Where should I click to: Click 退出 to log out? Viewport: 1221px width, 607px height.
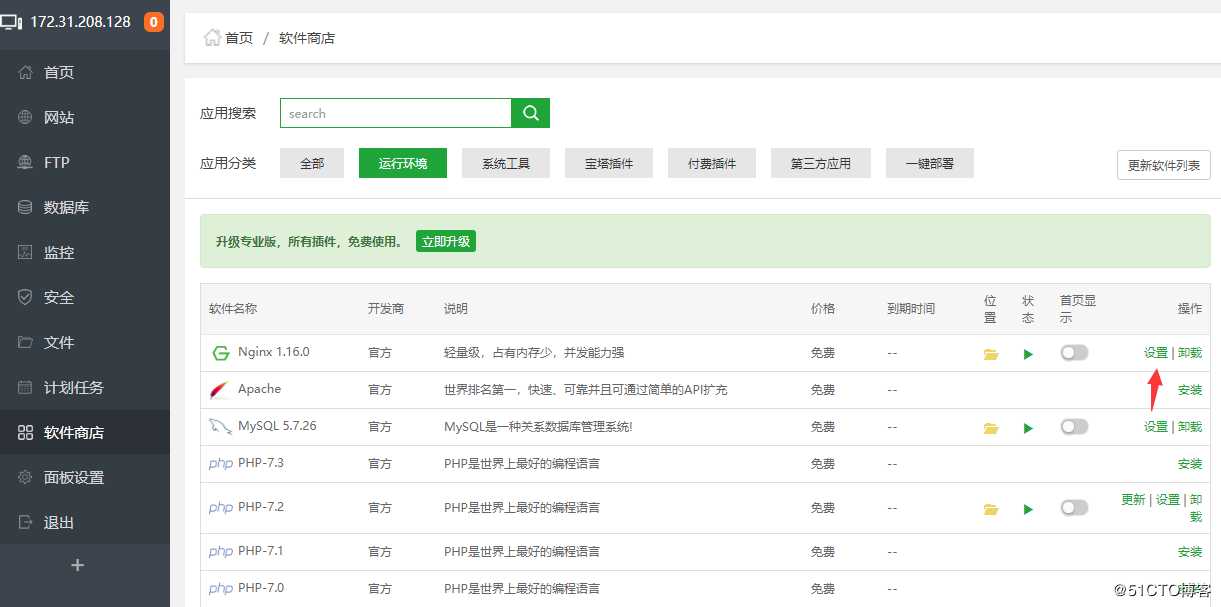(x=85, y=522)
